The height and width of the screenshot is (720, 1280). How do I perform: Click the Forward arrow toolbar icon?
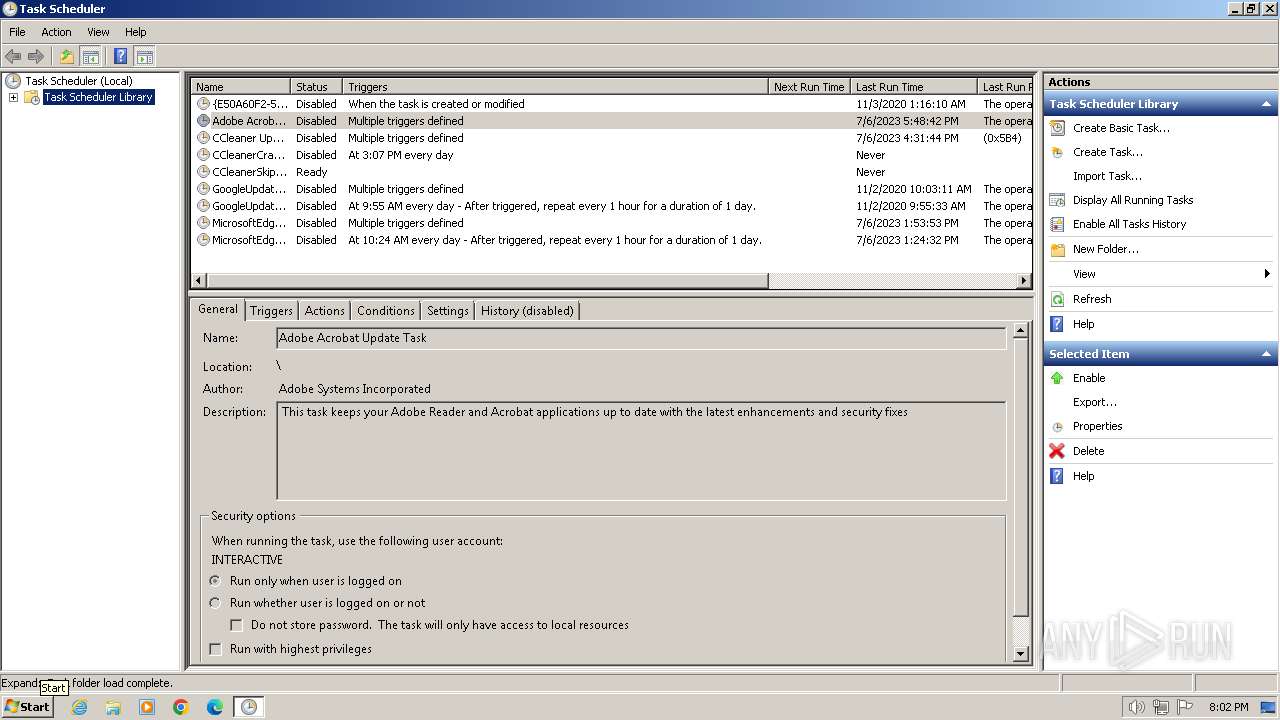[x=36, y=57]
